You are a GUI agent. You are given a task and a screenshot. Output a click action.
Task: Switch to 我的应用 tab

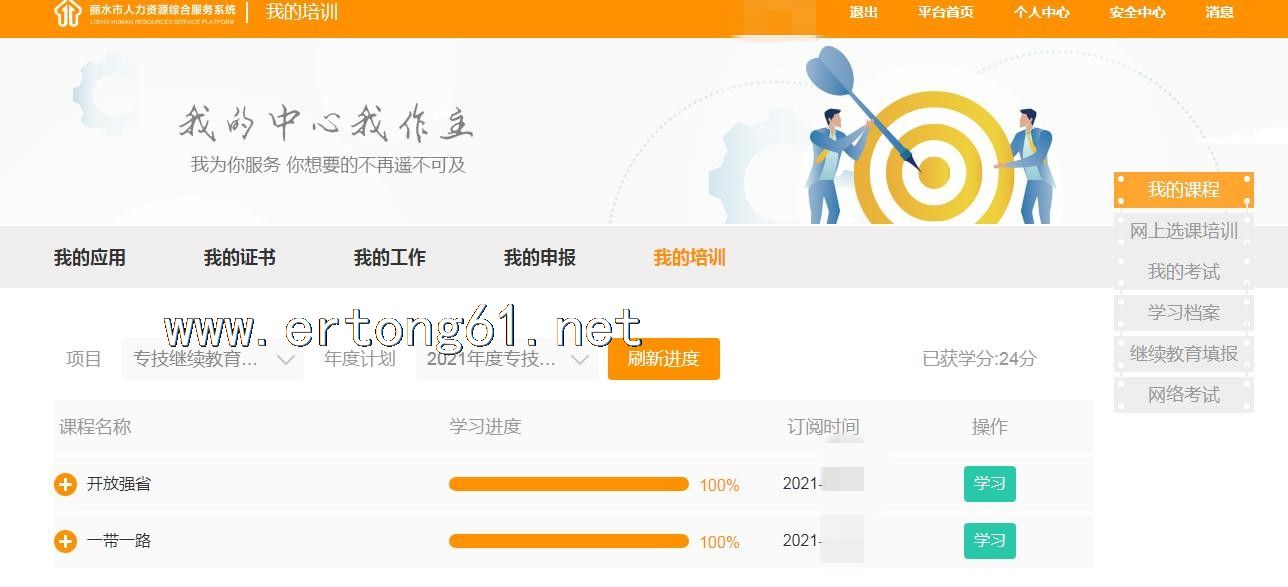[90, 258]
